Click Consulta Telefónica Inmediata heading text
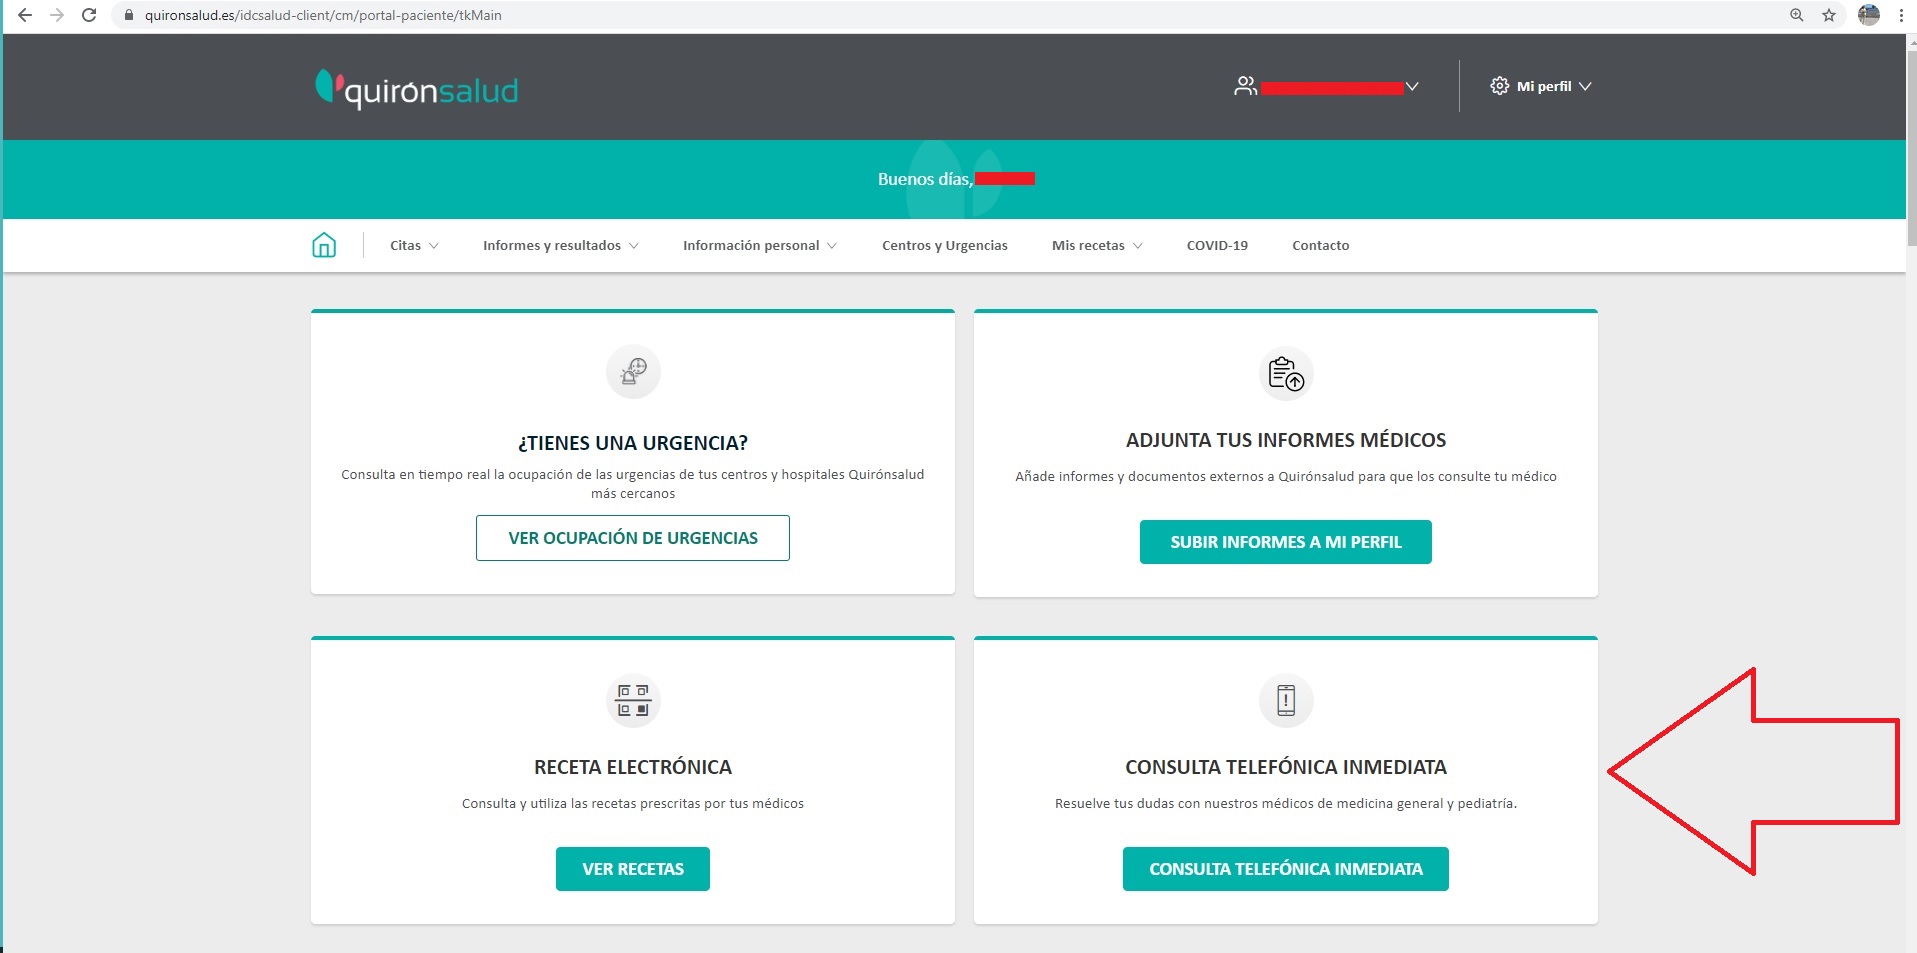This screenshot has width=1917, height=953. pos(1286,767)
